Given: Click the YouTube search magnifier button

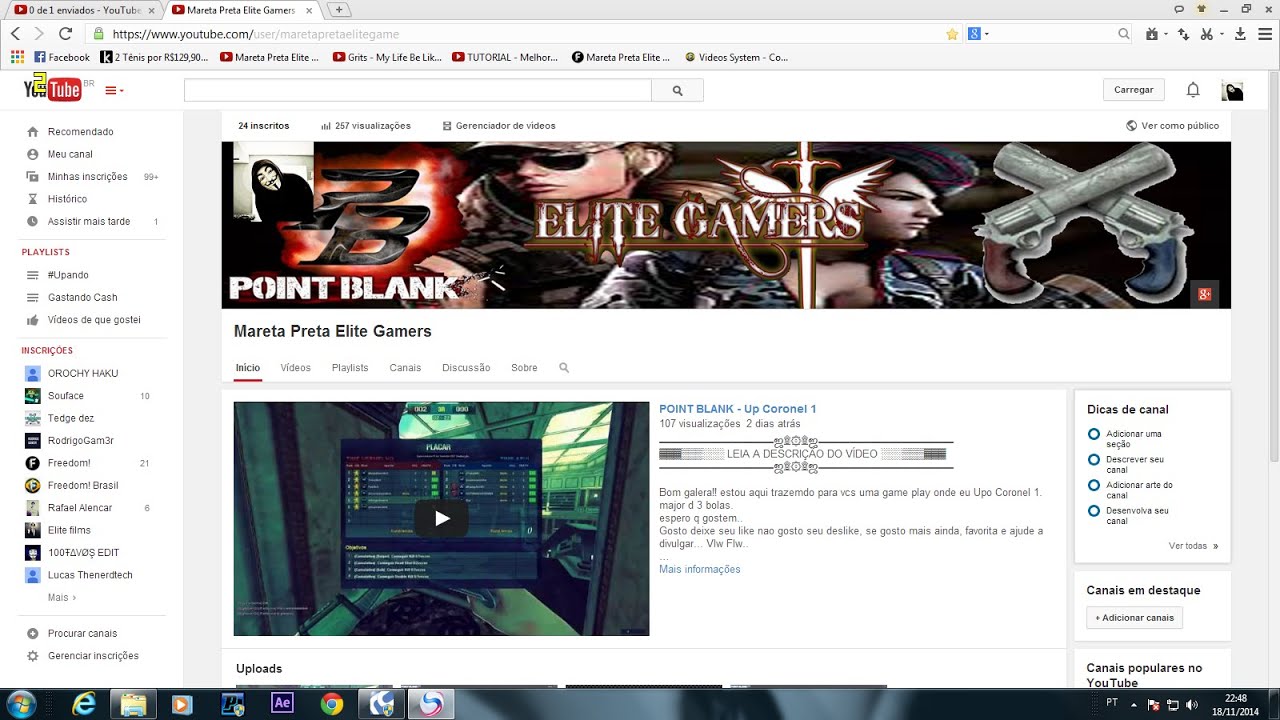Looking at the screenshot, I should click(x=677, y=90).
